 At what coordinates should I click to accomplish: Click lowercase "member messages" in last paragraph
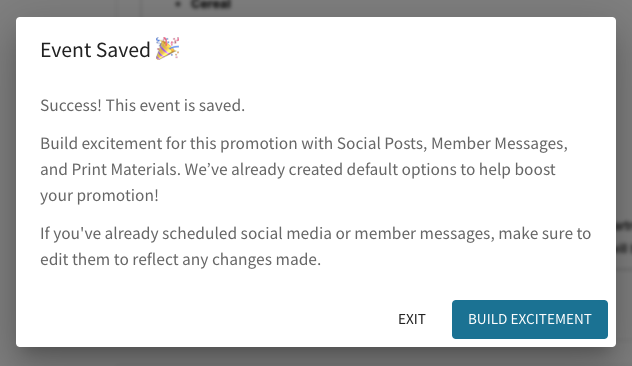coord(424,233)
